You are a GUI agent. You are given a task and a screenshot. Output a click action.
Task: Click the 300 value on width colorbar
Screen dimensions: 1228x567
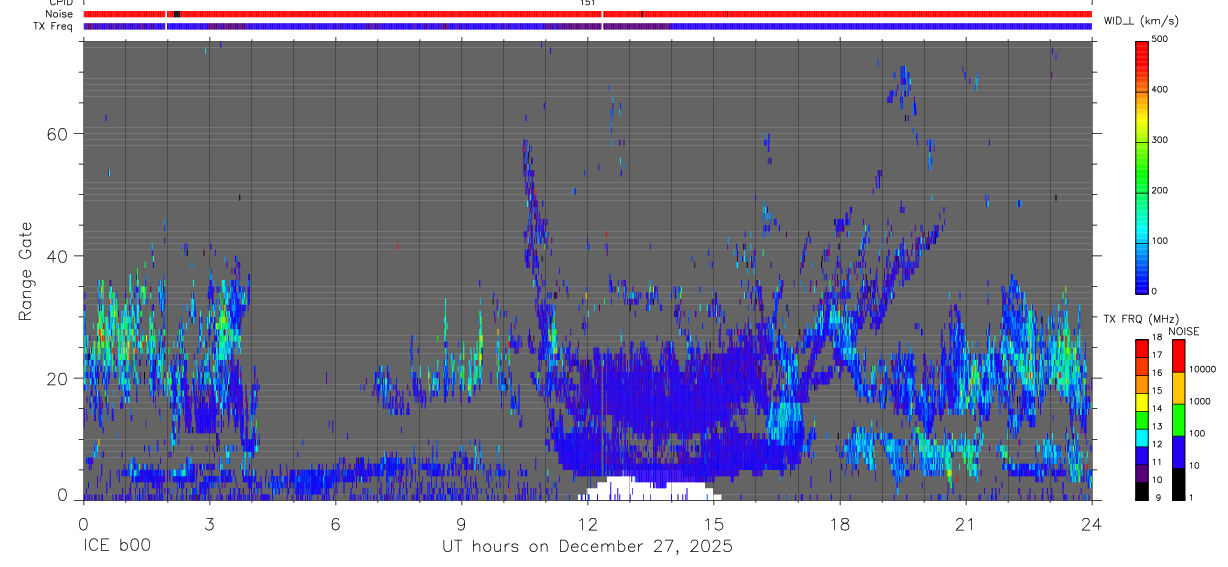coord(1160,140)
